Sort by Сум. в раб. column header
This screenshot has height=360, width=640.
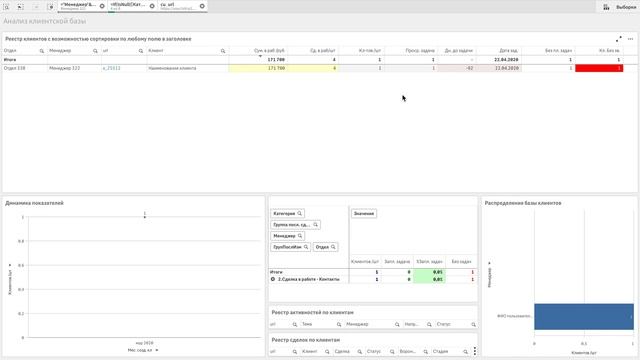[269, 51]
